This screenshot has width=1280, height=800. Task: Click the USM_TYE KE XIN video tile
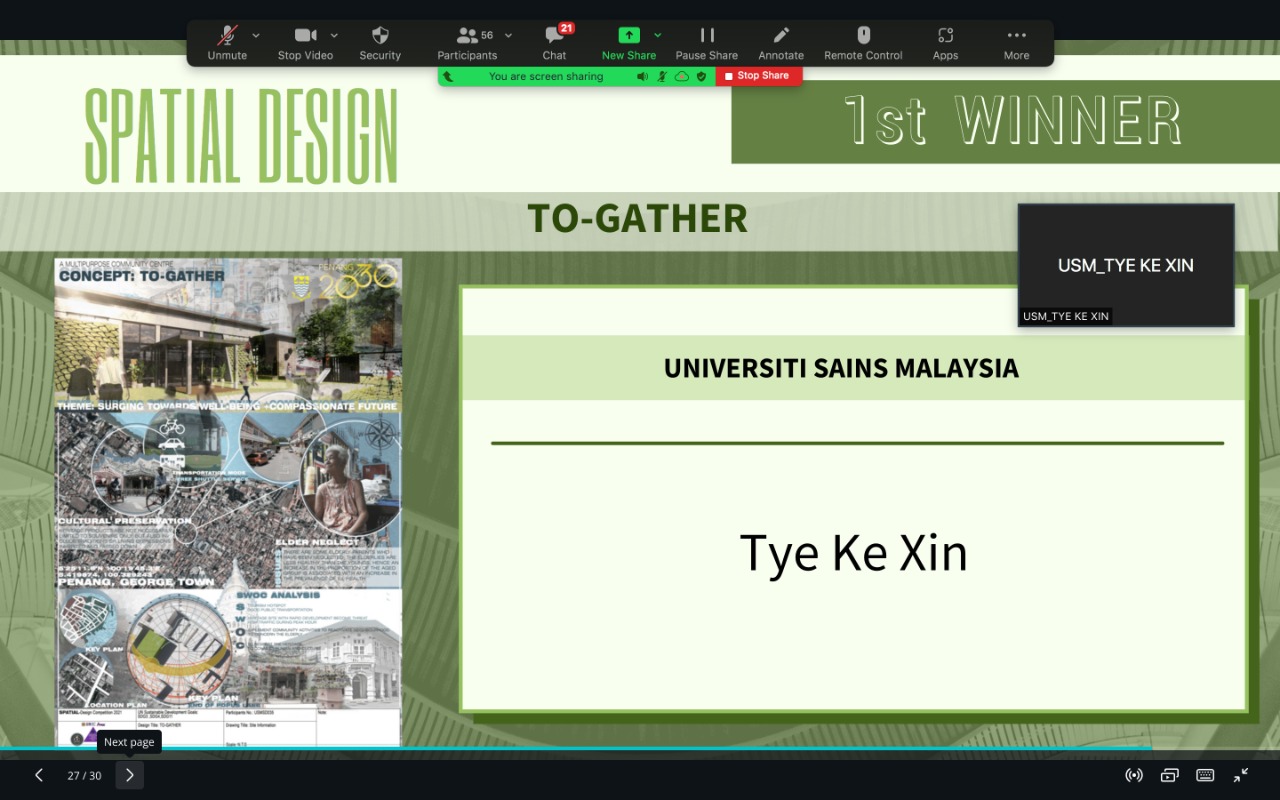(x=1126, y=265)
